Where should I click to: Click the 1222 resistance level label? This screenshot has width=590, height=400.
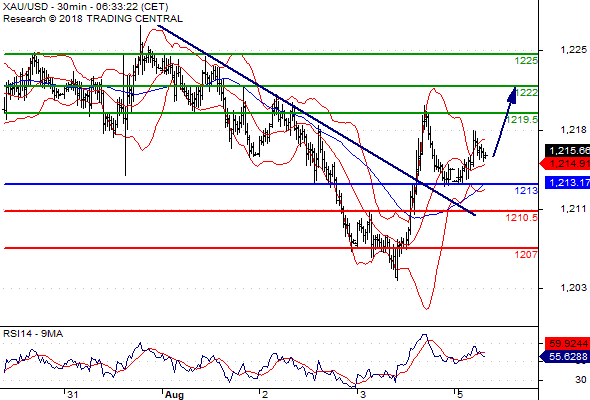[526, 93]
